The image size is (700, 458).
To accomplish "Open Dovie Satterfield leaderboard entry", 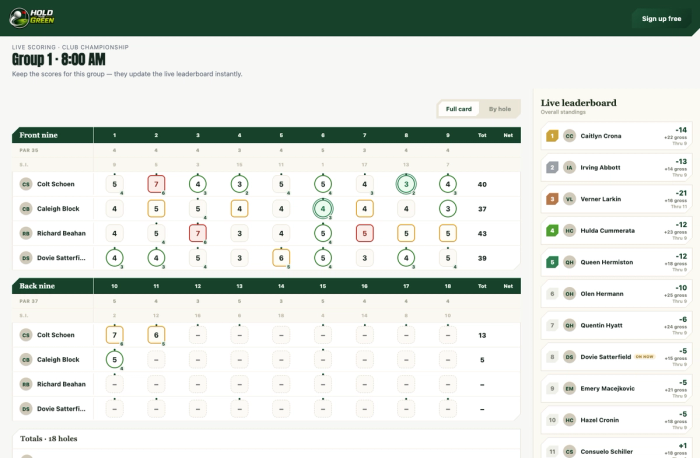I will tap(617, 357).
